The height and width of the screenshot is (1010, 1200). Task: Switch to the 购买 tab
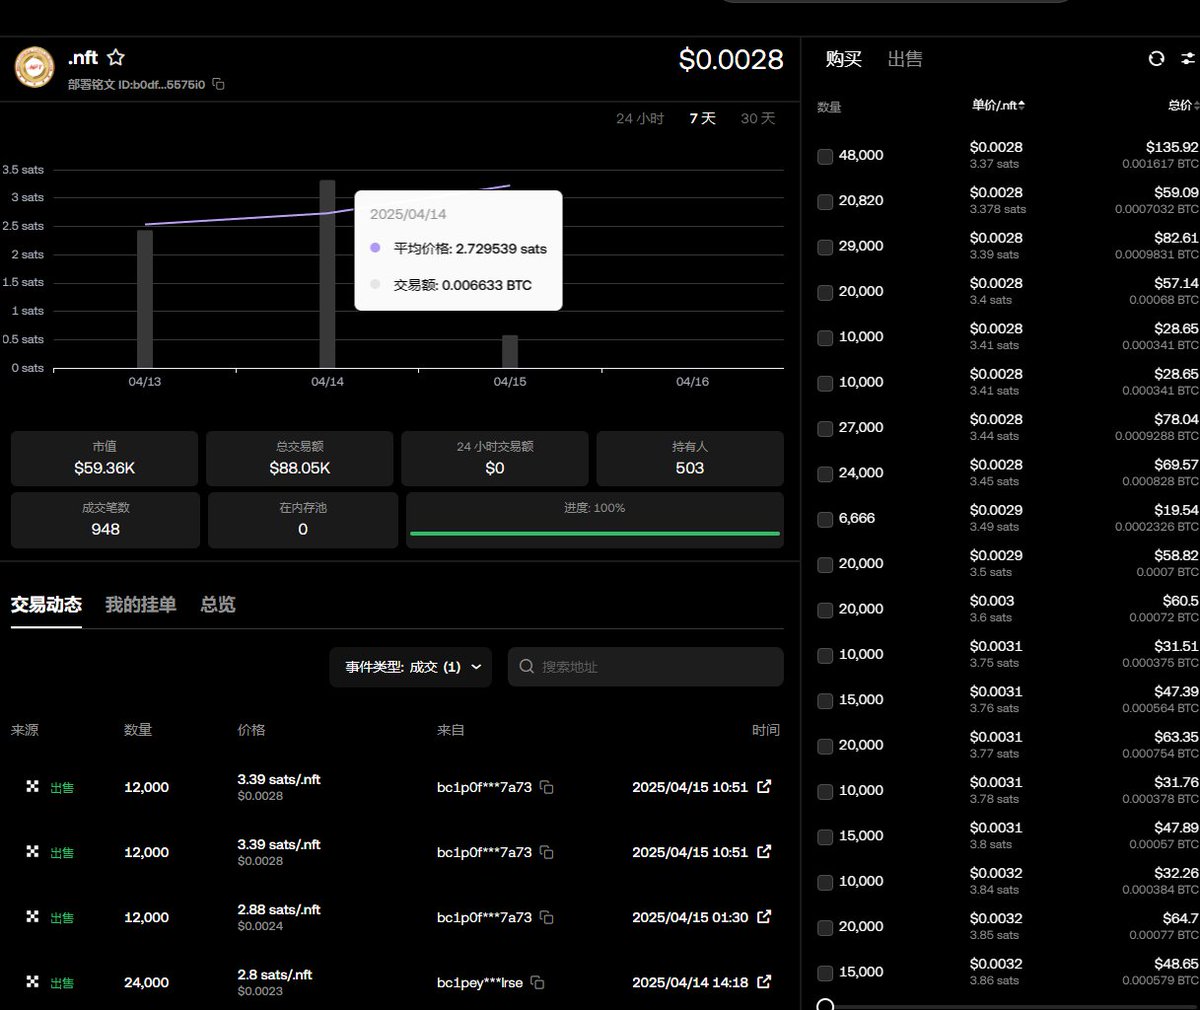[x=843, y=59]
